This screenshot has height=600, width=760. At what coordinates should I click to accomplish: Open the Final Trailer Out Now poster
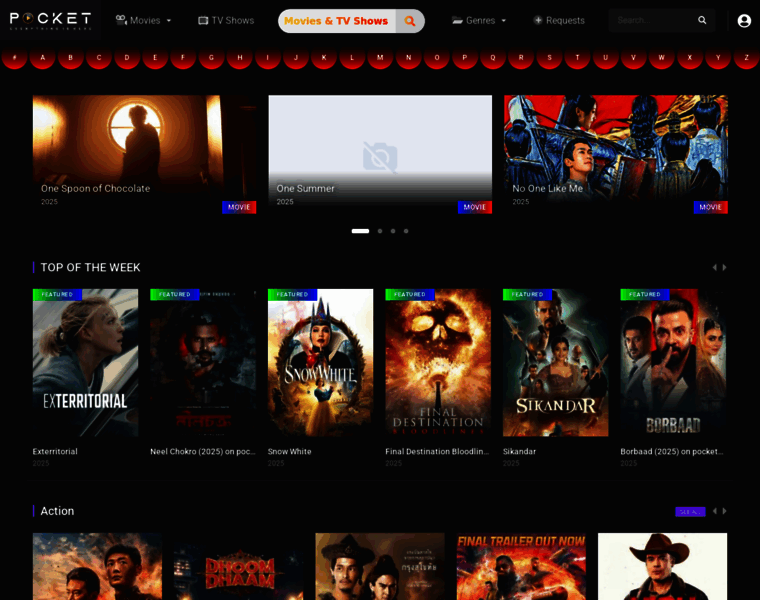click(521, 567)
